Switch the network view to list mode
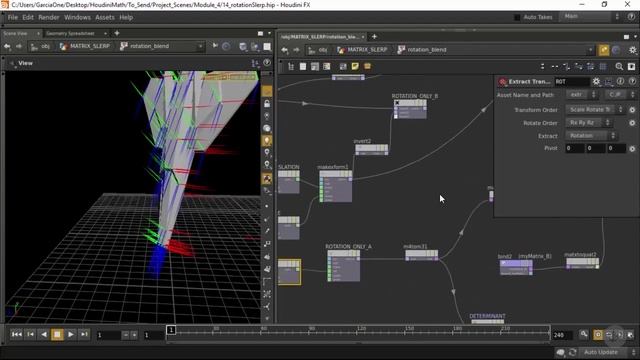 coord(303,67)
